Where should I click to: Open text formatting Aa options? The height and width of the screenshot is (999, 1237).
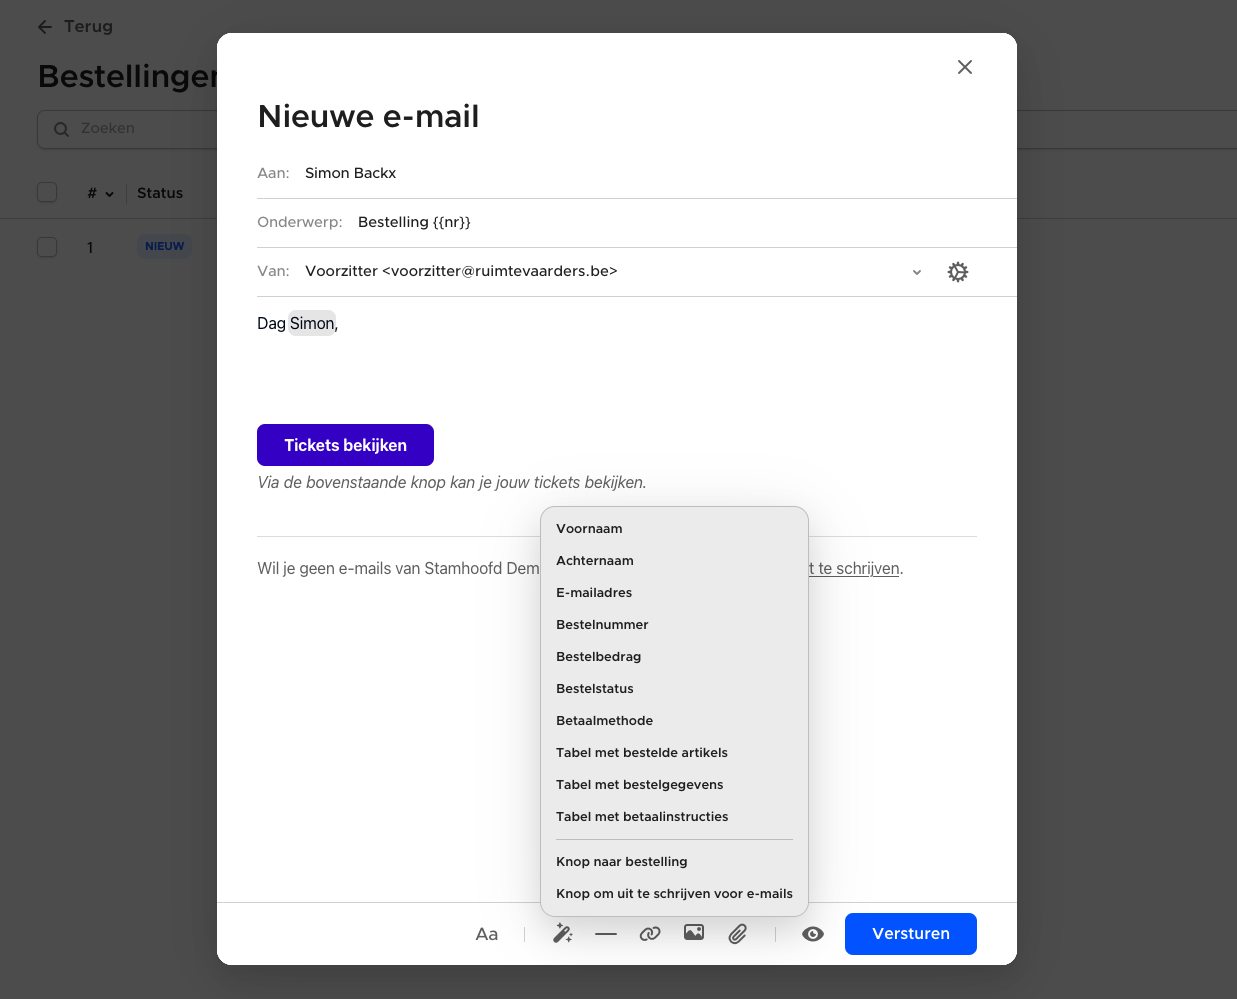pyautogui.click(x=487, y=934)
